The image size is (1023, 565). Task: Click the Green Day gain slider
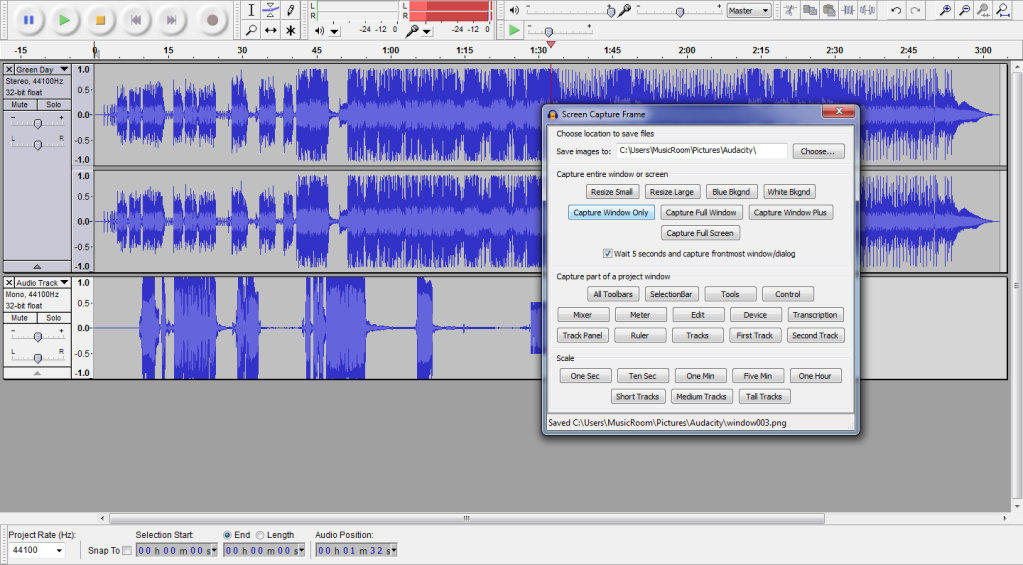pyautogui.click(x=37, y=123)
